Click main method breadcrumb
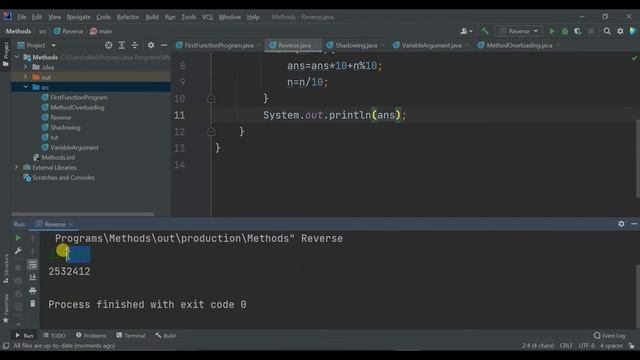 [x=101, y=31]
